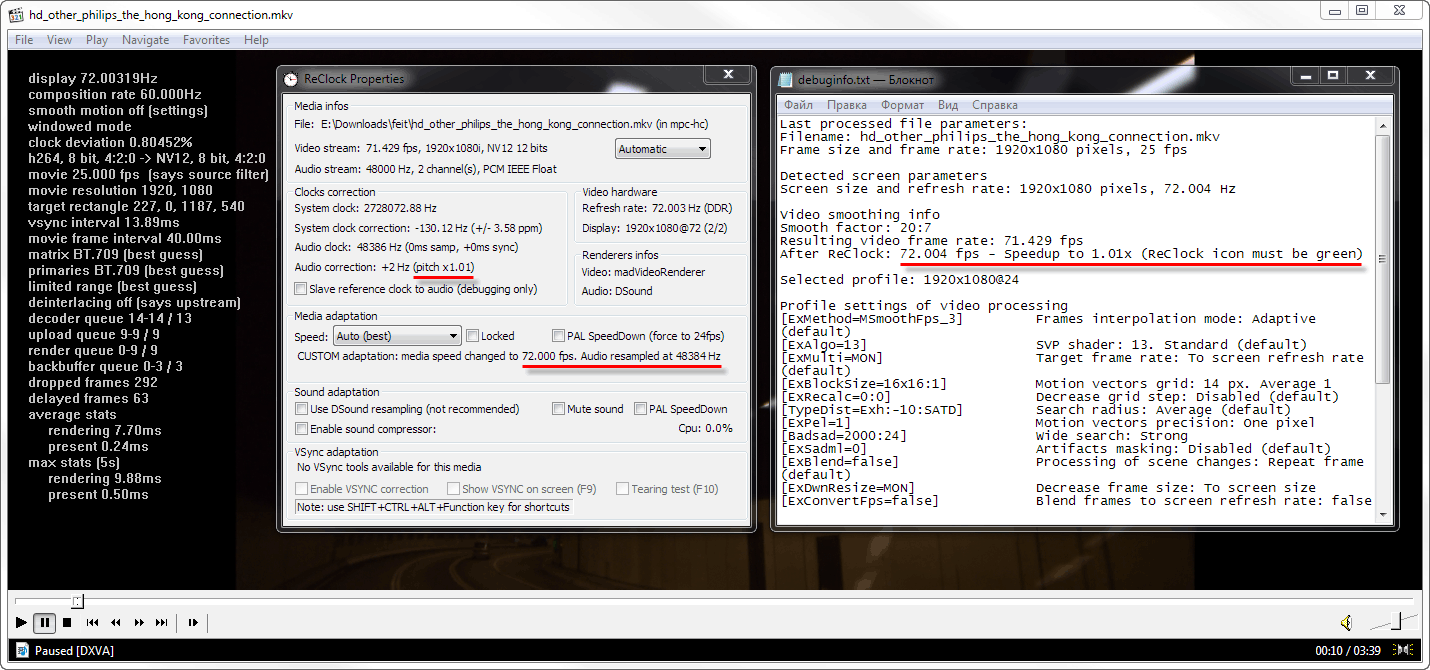The height and width of the screenshot is (670, 1430).
Task: Toggle the 'Locked' speed checkbox
Action: (x=473, y=336)
